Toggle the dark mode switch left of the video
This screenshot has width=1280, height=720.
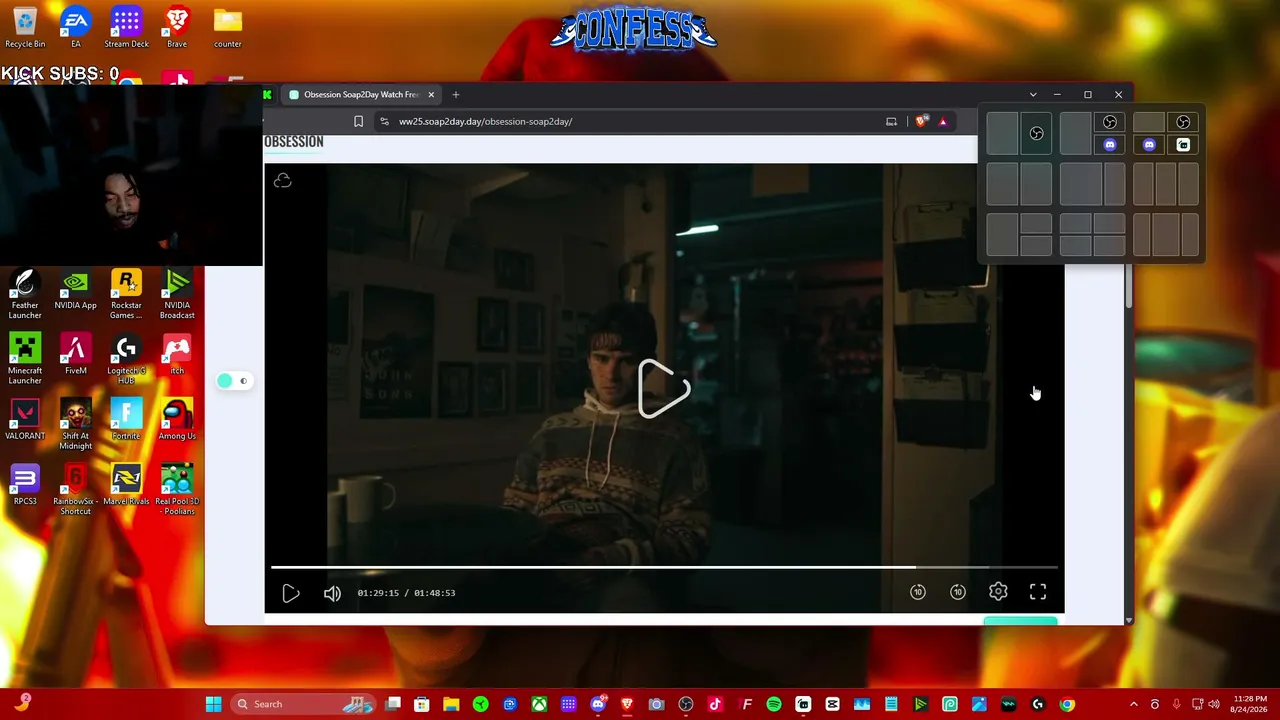(x=233, y=381)
